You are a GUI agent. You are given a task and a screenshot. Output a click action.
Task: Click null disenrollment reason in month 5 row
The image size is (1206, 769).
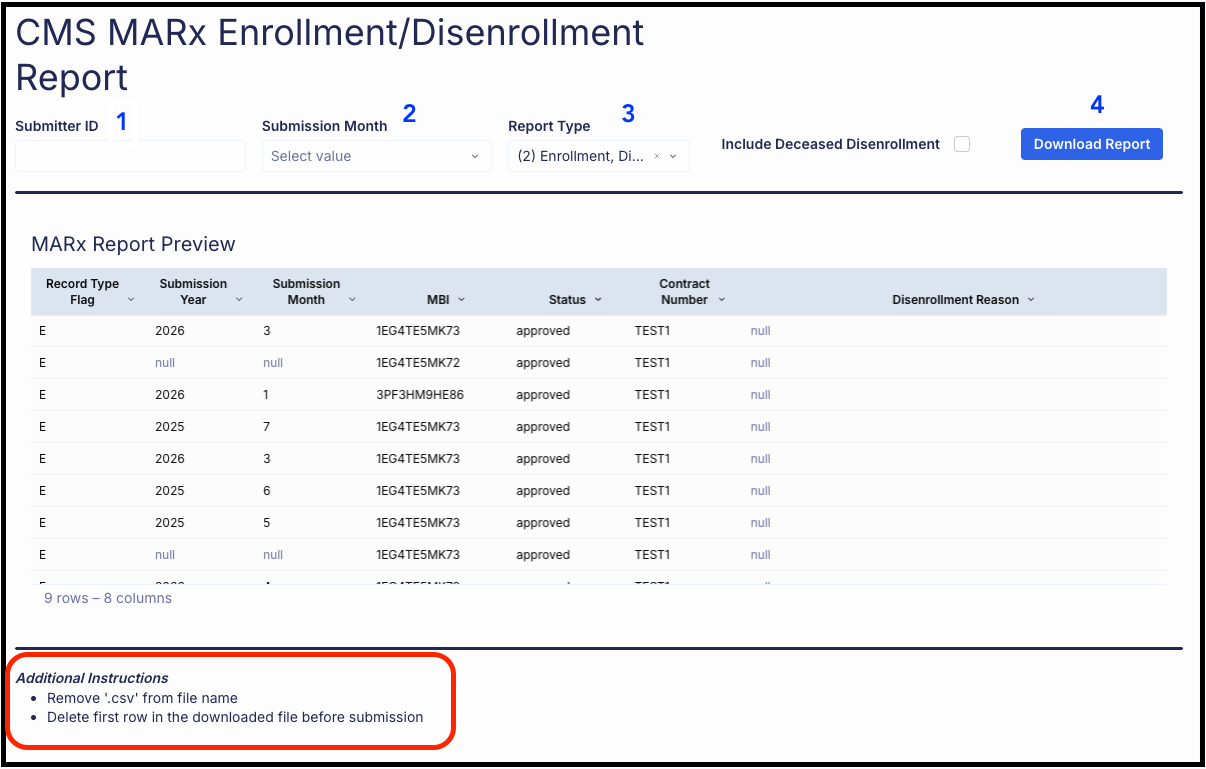[761, 523]
